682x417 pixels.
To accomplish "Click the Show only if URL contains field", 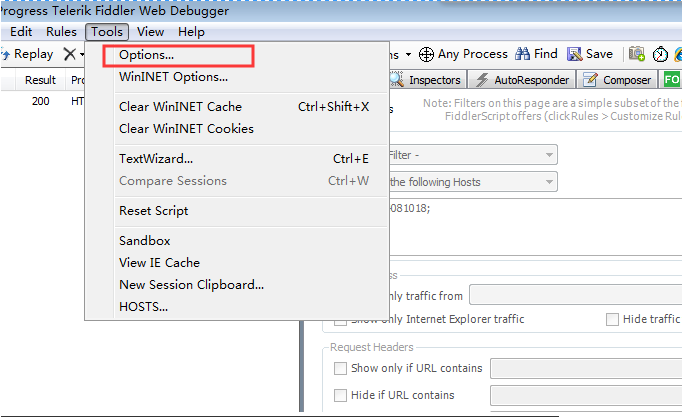I will point(586,368).
